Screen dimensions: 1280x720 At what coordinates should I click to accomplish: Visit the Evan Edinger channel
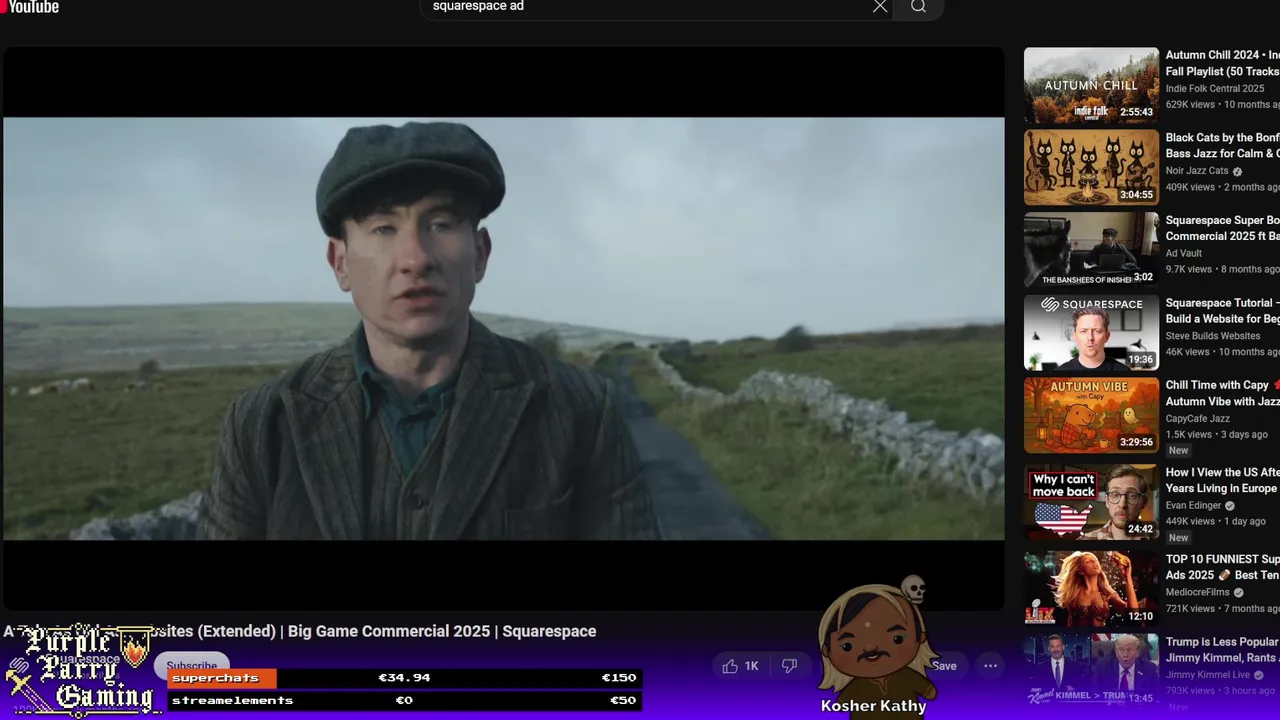[x=1193, y=505]
